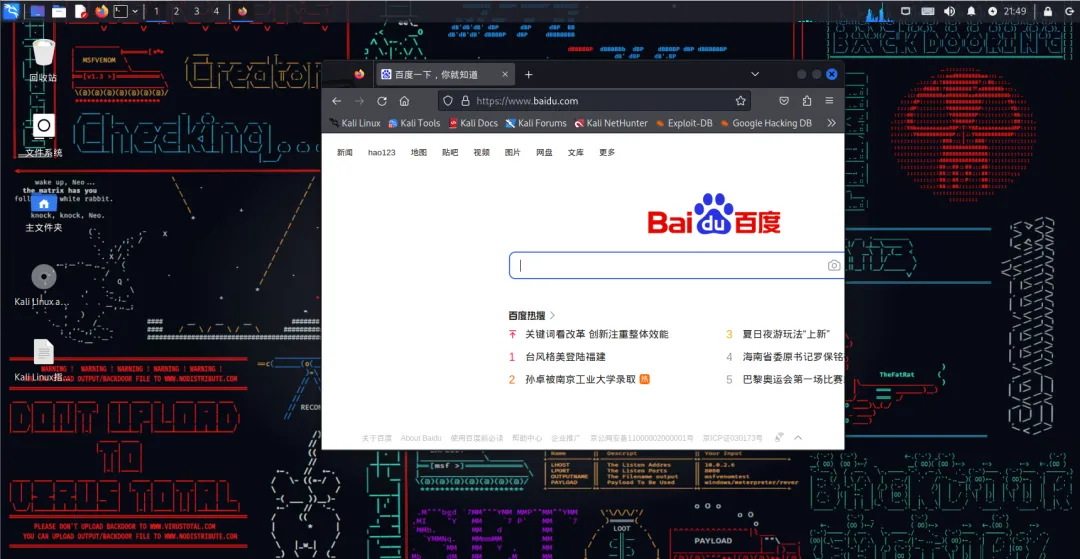Lock the screen via padlock icon
Viewport: 1080px width, 559px height.
tap(1046, 11)
